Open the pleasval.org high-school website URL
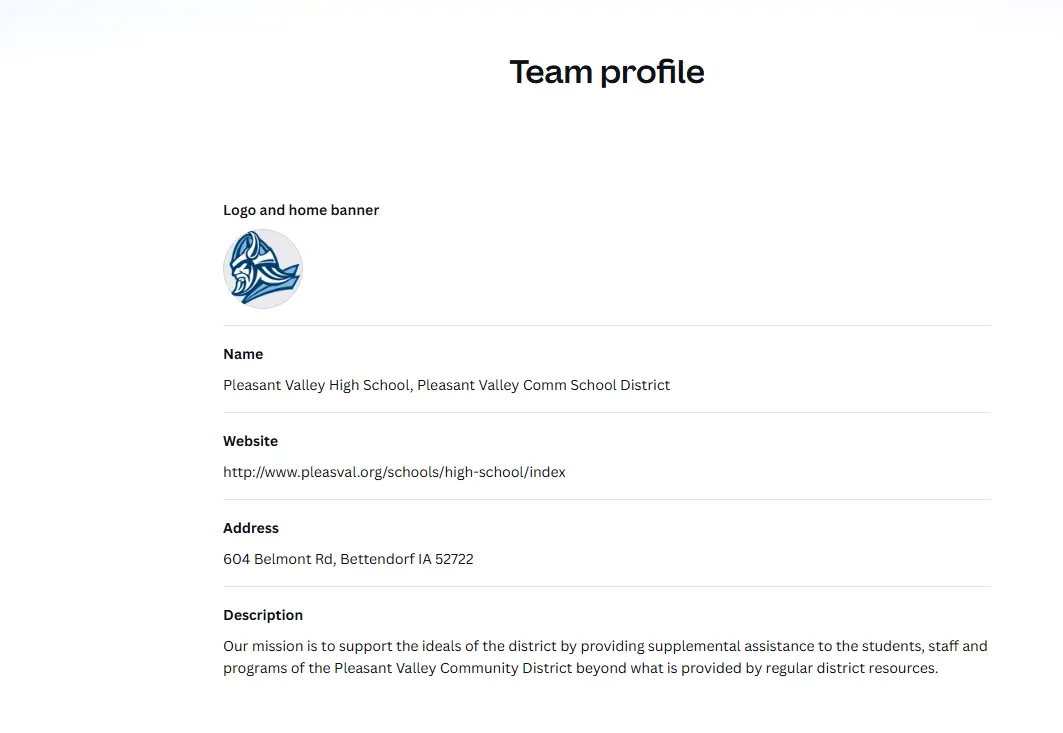The image size is (1063, 733). click(x=395, y=472)
